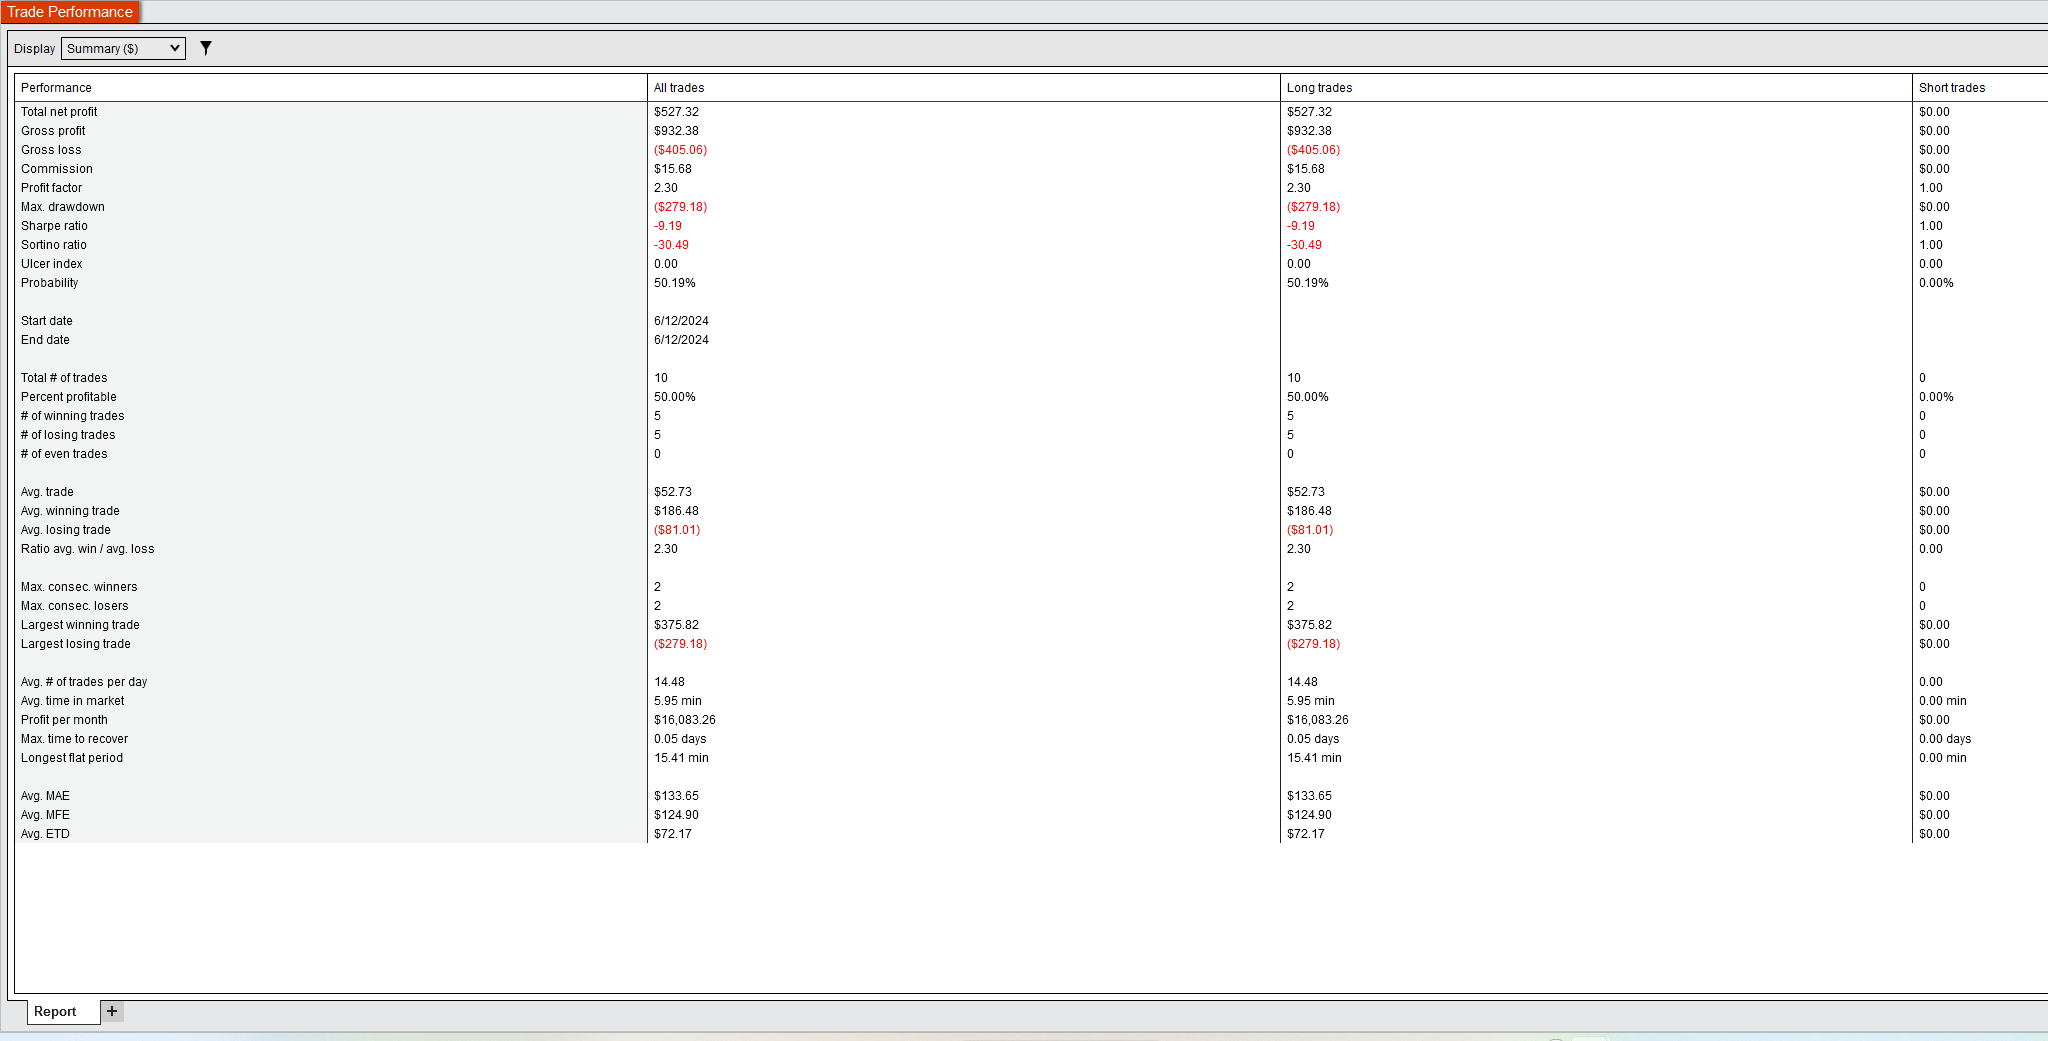Click Short trades probability 0.00%
The image size is (2048, 1041).
point(1936,283)
